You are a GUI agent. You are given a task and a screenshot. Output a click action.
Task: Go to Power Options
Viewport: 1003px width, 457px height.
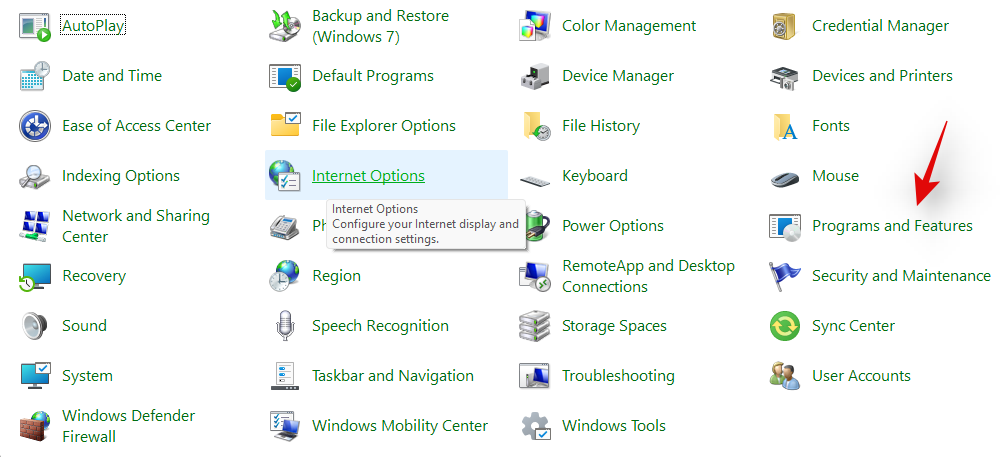point(613,226)
